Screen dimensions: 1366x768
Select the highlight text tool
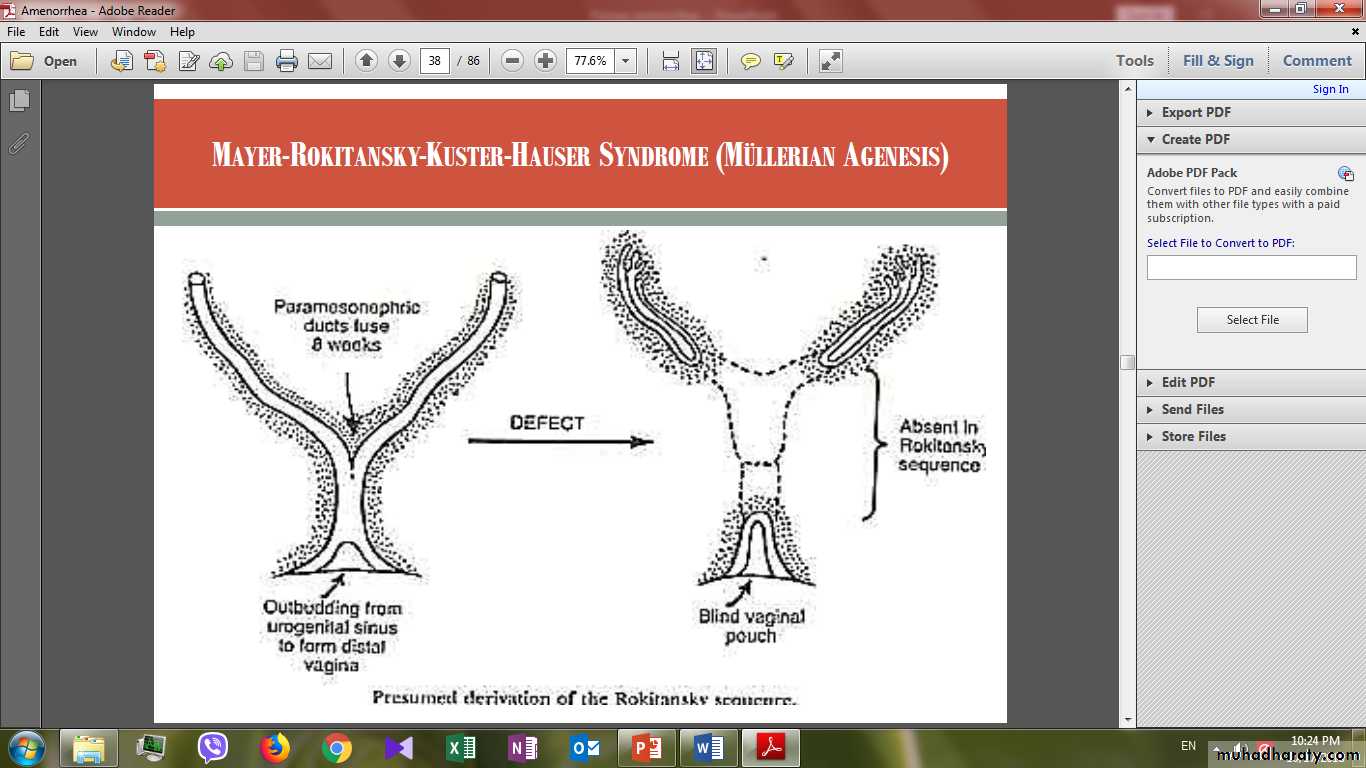pos(784,61)
